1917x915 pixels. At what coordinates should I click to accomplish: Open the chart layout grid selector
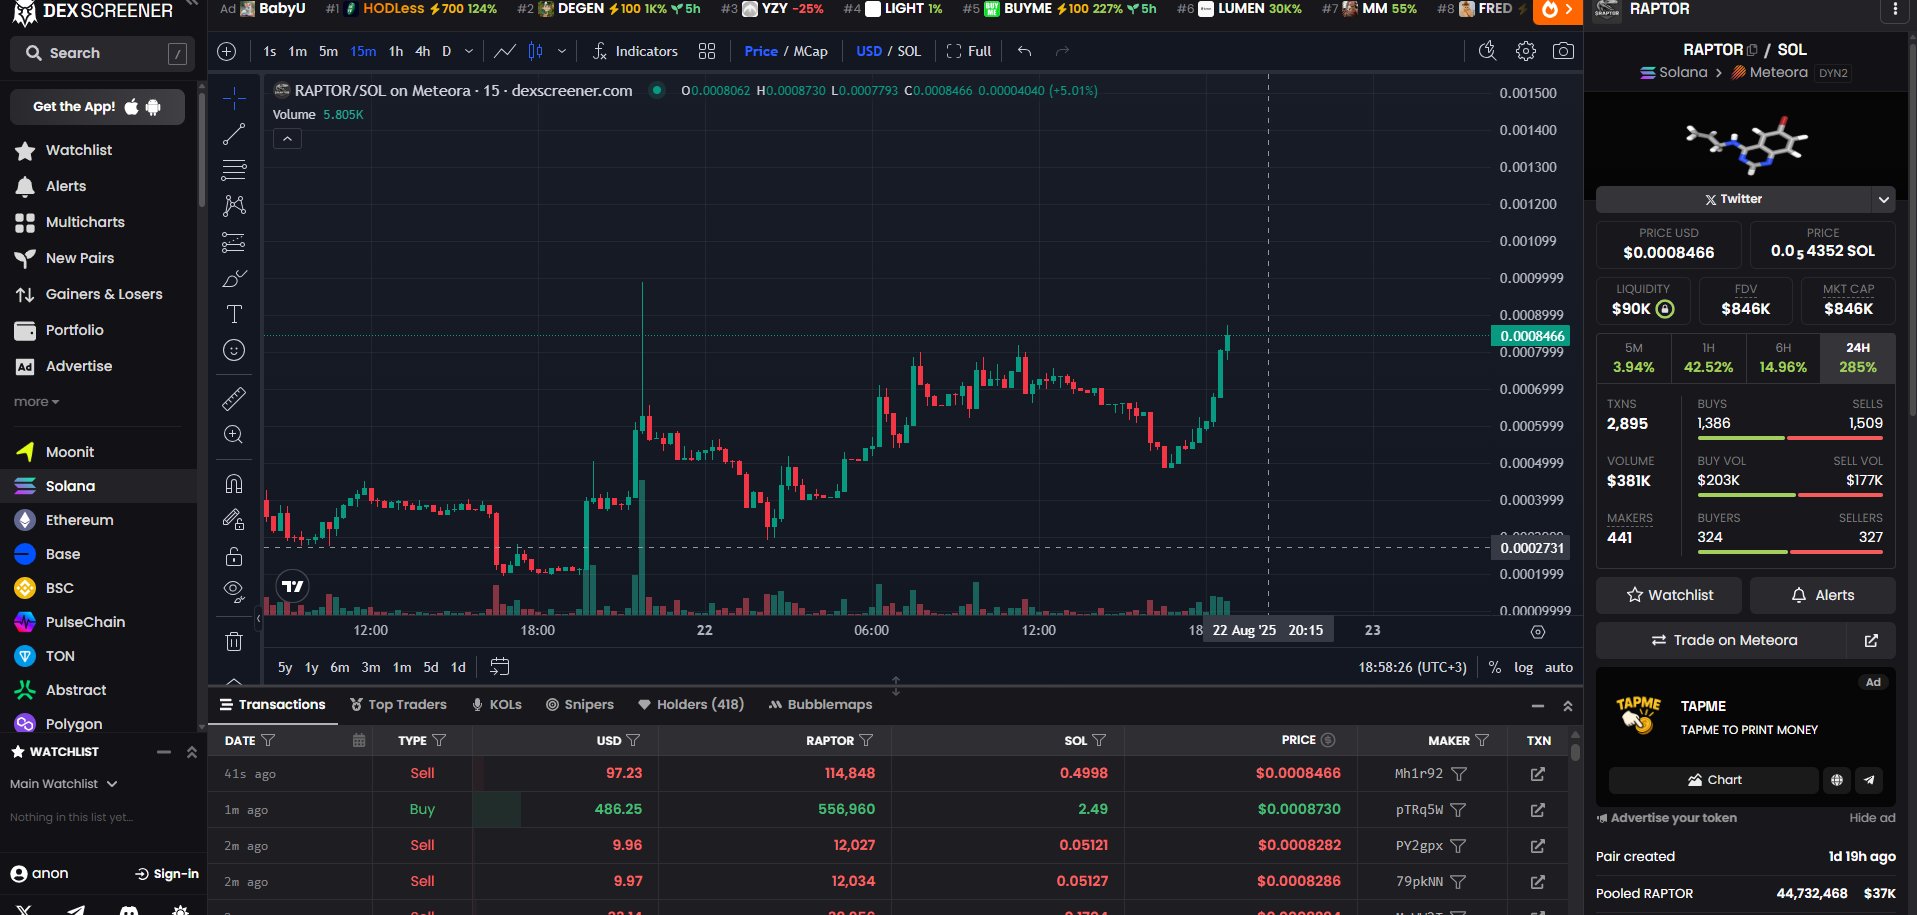[707, 51]
